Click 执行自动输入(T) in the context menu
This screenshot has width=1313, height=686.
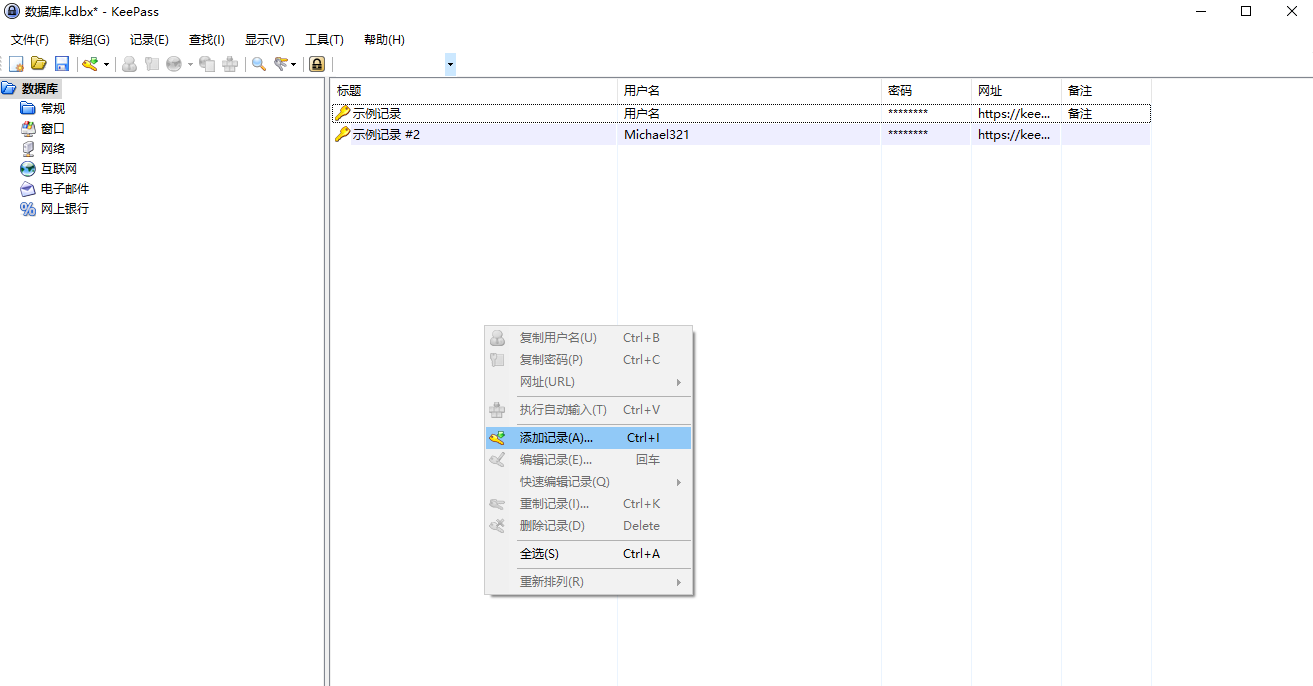pyautogui.click(x=589, y=410)
